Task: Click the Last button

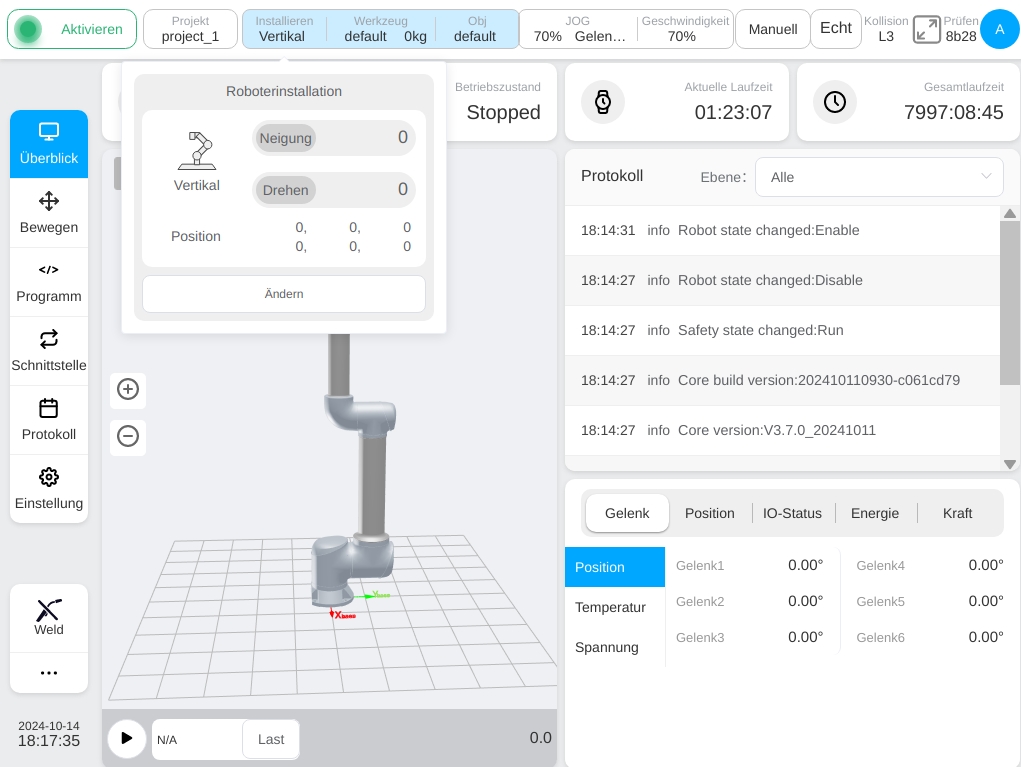Action: 271,739
